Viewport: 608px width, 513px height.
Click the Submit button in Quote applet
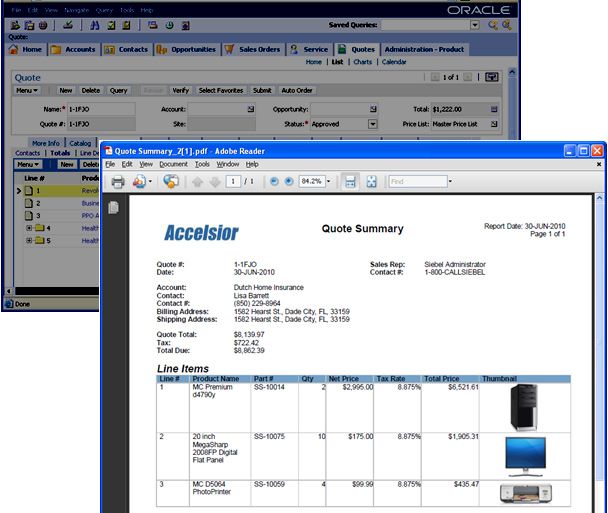point(262,90)
